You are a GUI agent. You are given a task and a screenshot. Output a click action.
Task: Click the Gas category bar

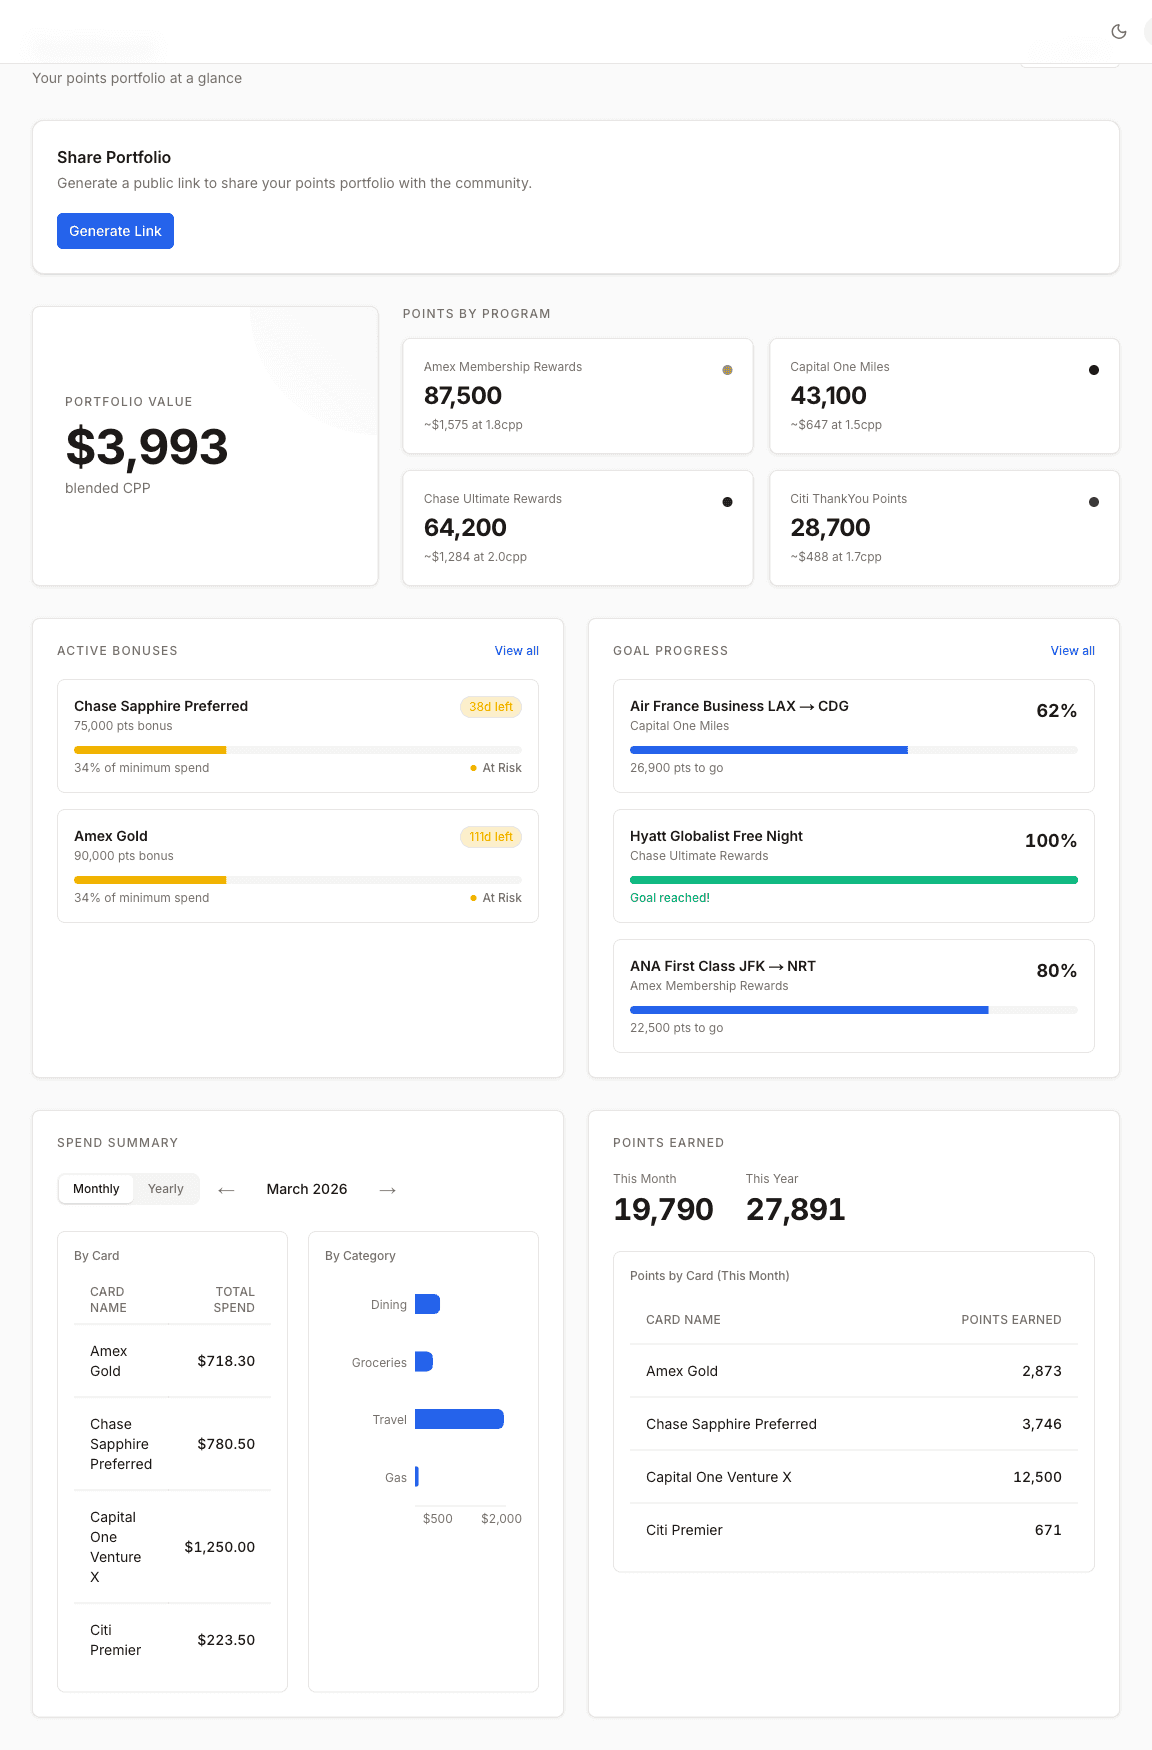click(x=417, y=1477)
